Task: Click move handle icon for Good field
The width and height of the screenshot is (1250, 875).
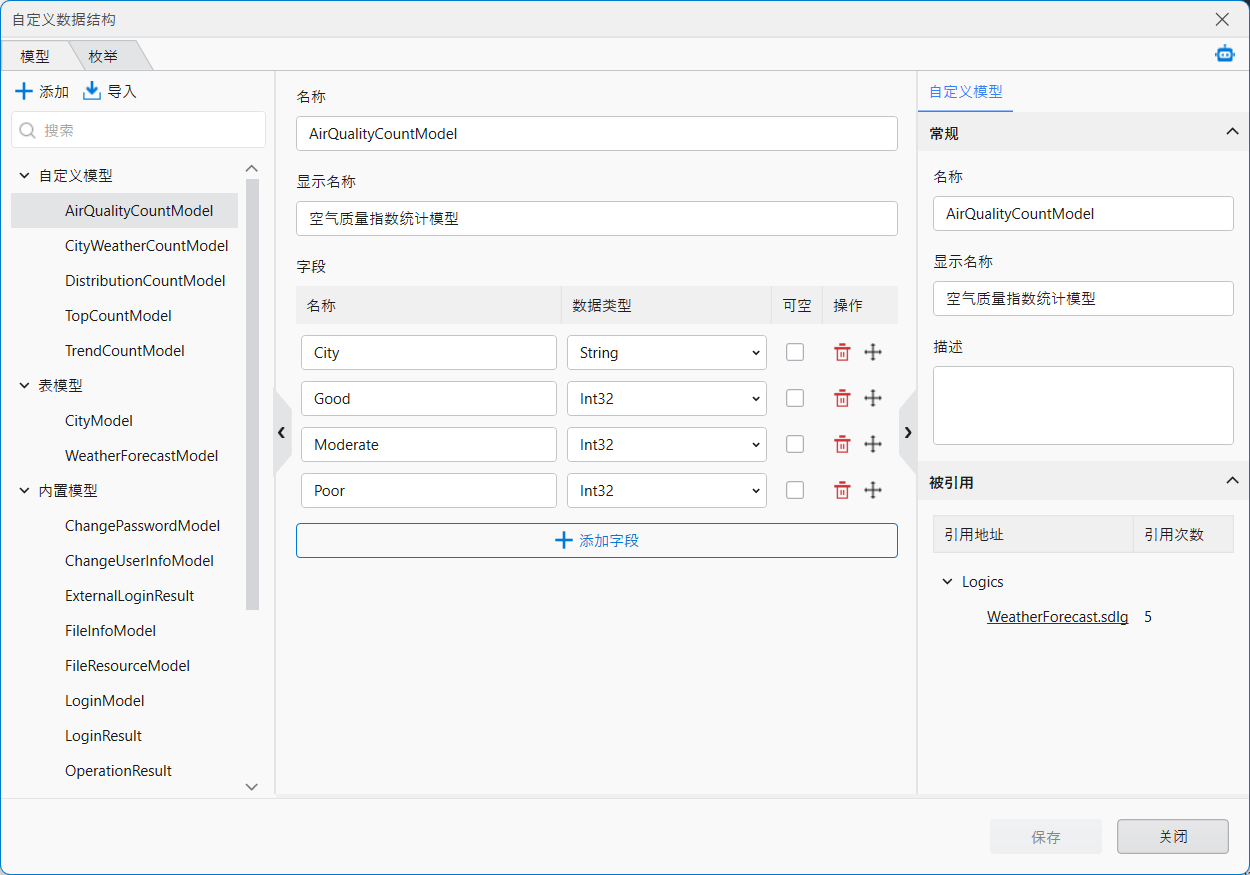Action: [872, 398]
